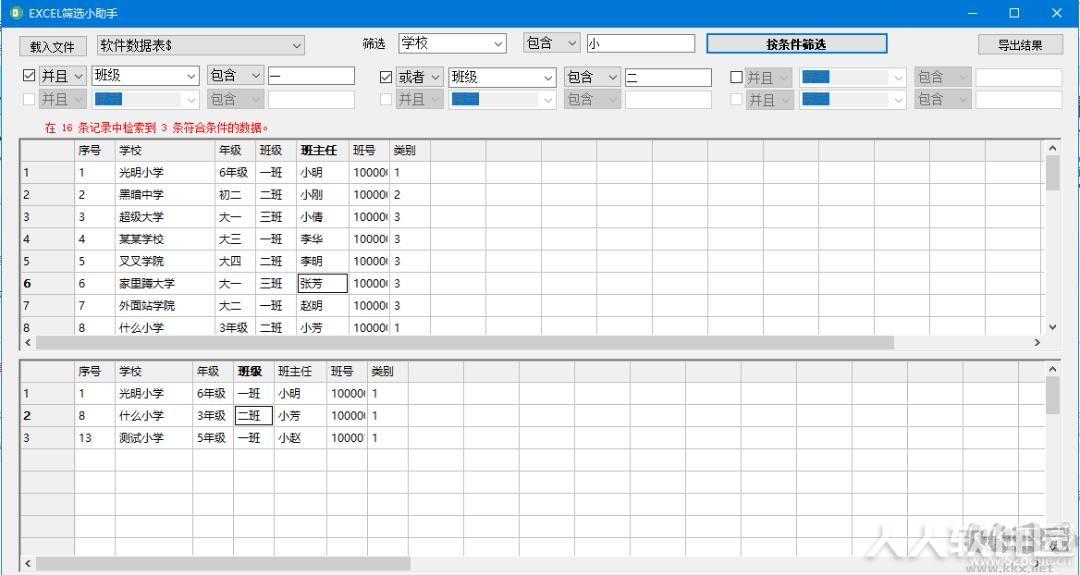
Task: Select the 黑暗中学 cell in the source table
Action: pyautogui.click(x=165, y=195)
